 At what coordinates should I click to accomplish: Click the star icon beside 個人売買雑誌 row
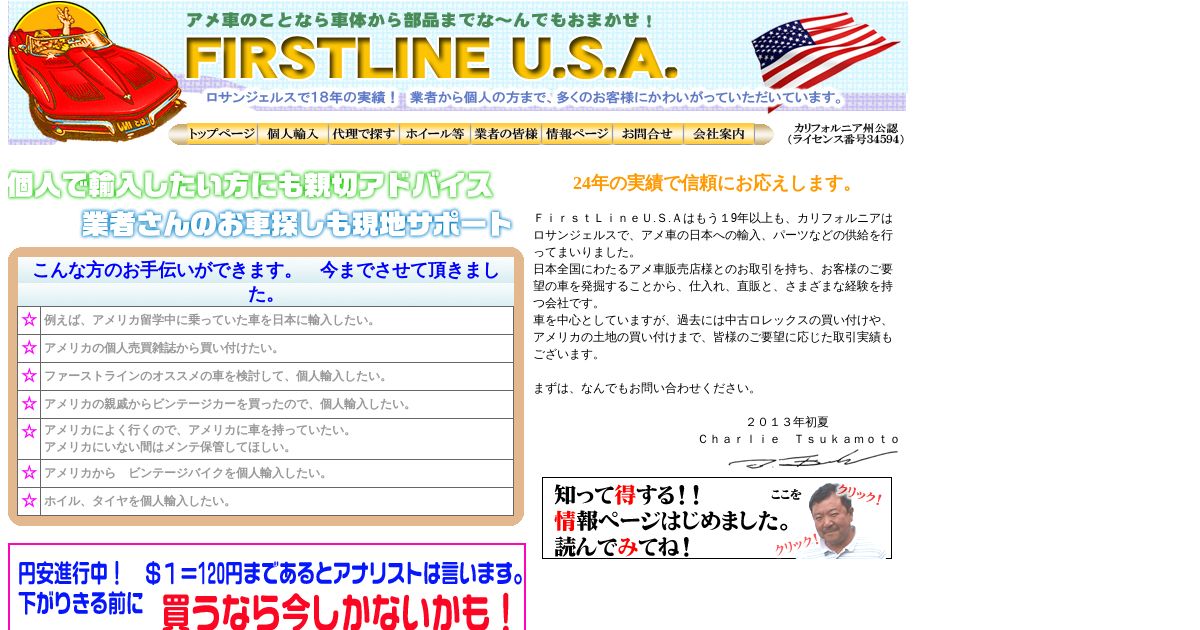(29, 348)
